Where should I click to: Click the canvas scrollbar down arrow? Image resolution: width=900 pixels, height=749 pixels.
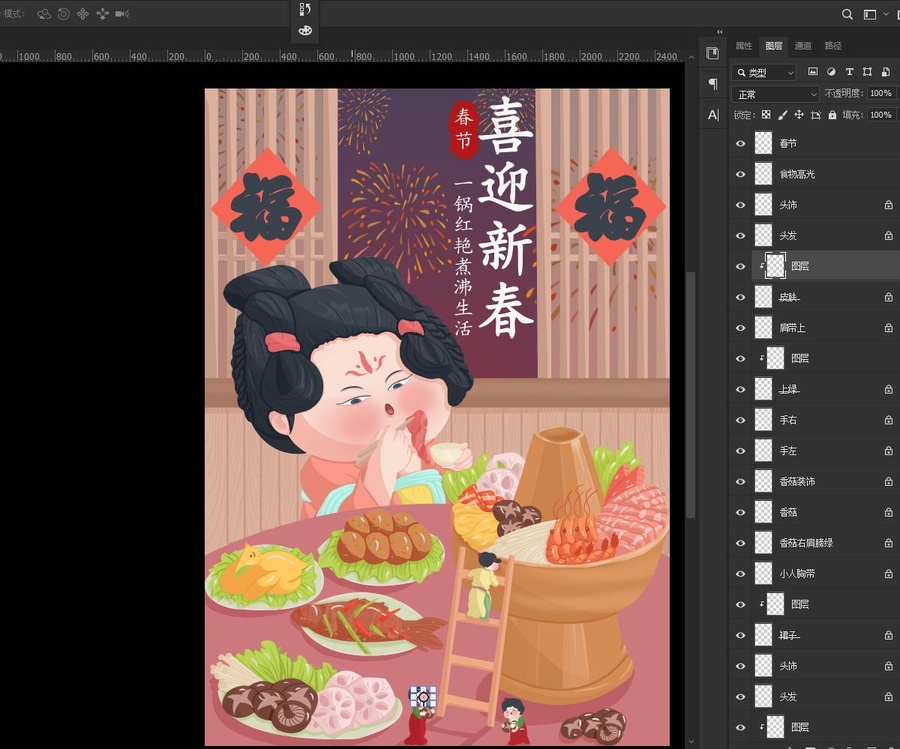tap(692, 741)
